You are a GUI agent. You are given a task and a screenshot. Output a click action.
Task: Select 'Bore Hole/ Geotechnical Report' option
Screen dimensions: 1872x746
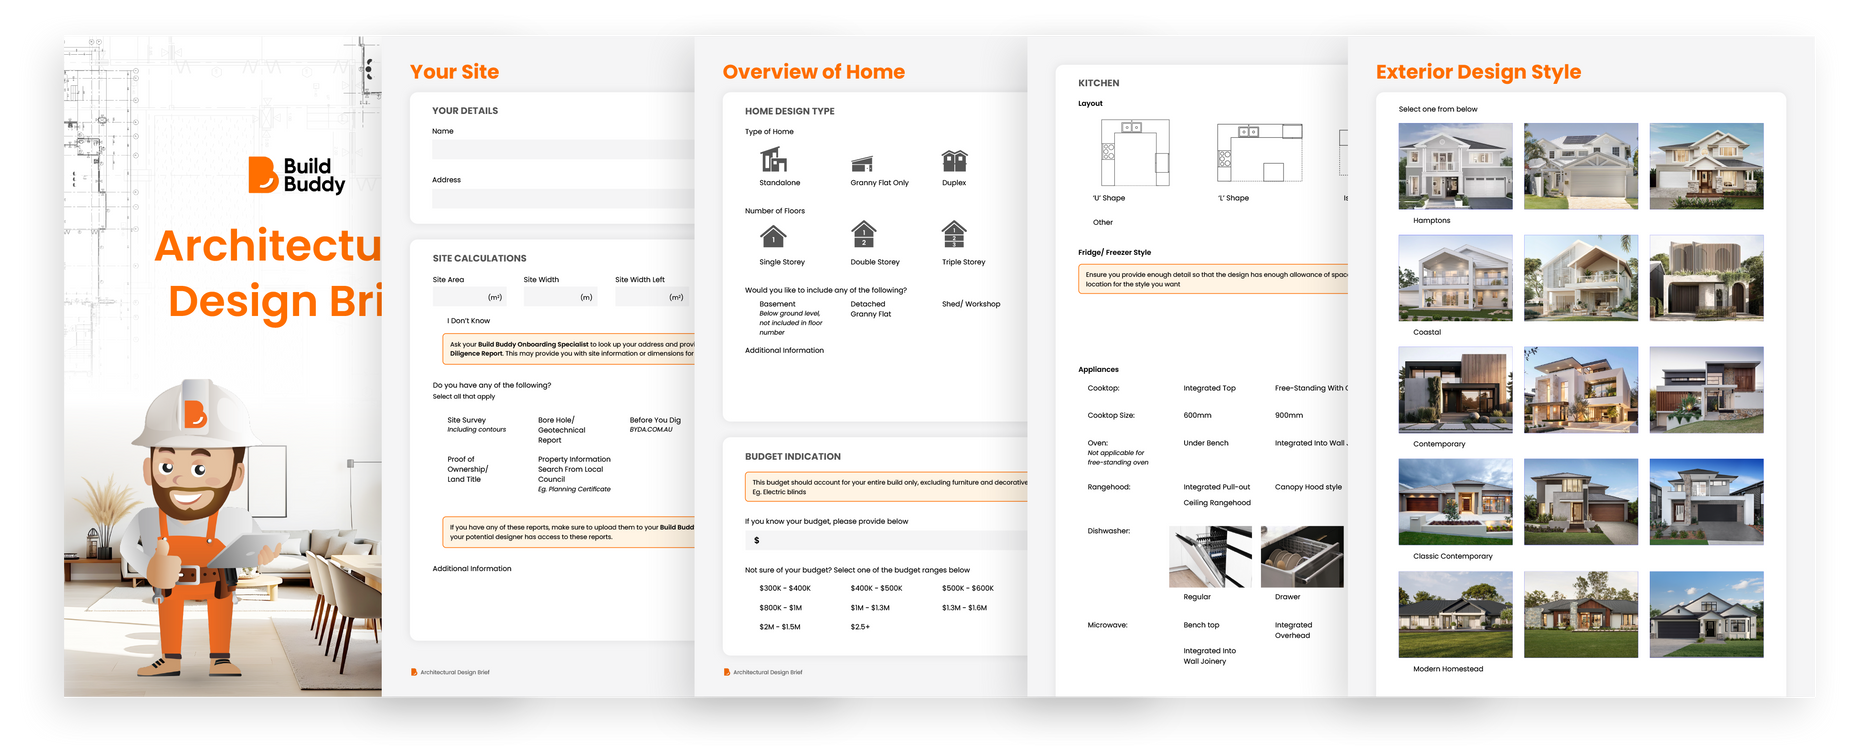click(562, 430)
